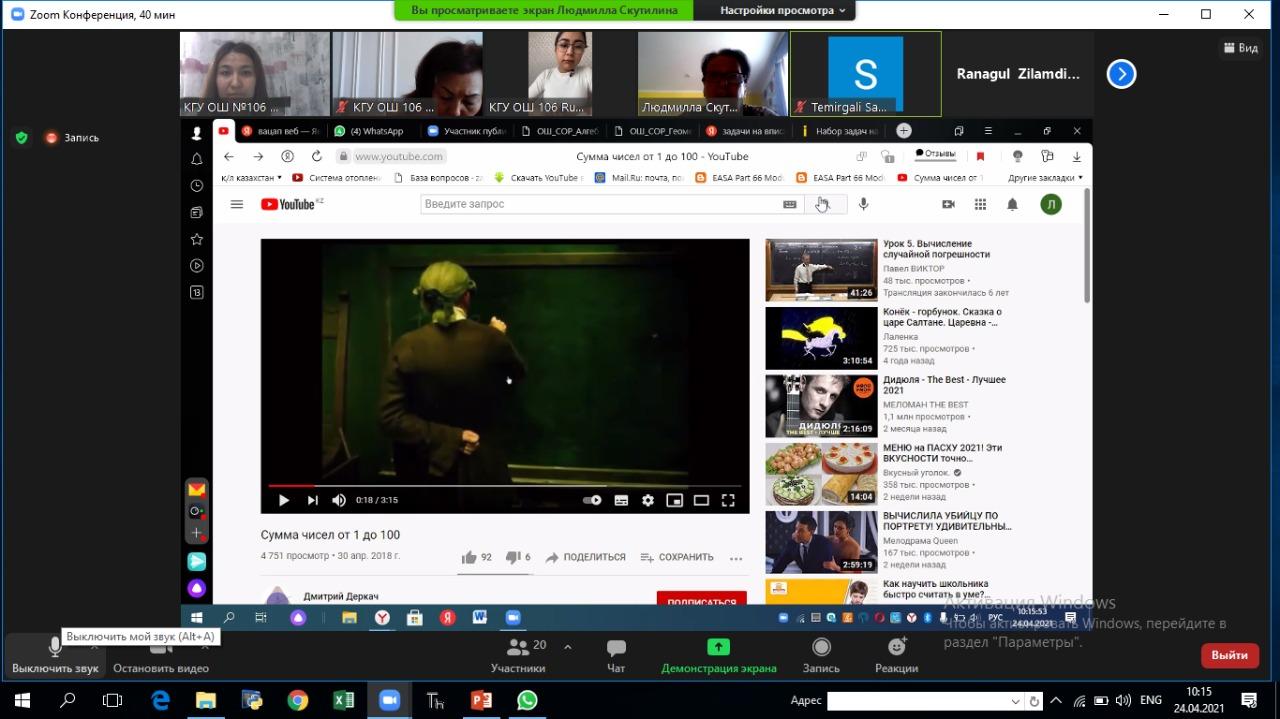Open PowerPoint from Windows taskbar
The width and height of the screenshot is (1280, 719).
pos(481,700)
